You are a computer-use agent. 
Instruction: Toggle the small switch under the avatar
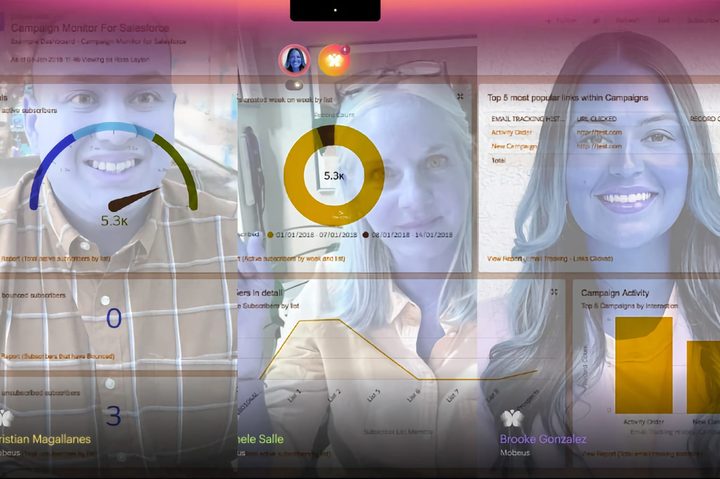pyautogui.click(x=295, y=85)
